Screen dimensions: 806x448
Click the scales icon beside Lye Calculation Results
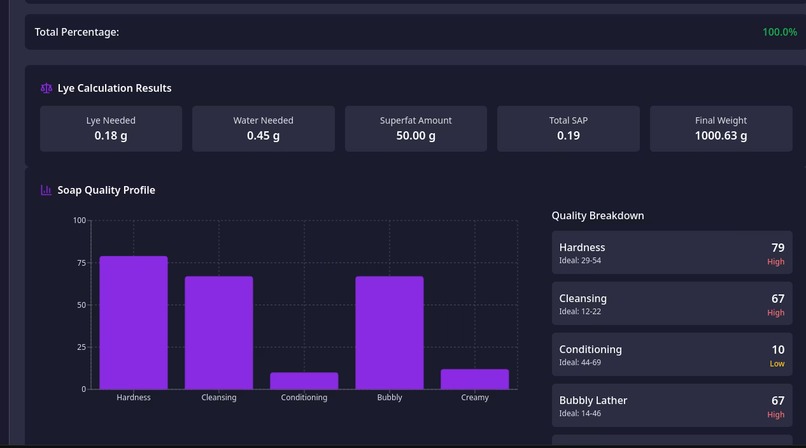click(46, 88)
